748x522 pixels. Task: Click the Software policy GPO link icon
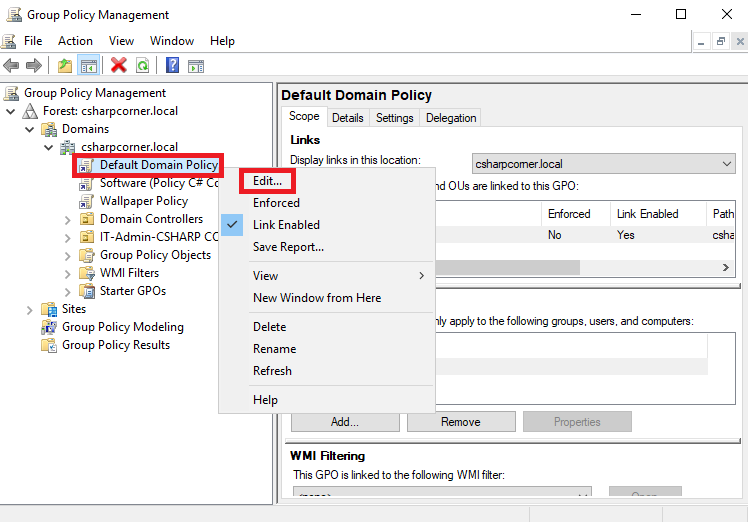[x=86, y=183]
